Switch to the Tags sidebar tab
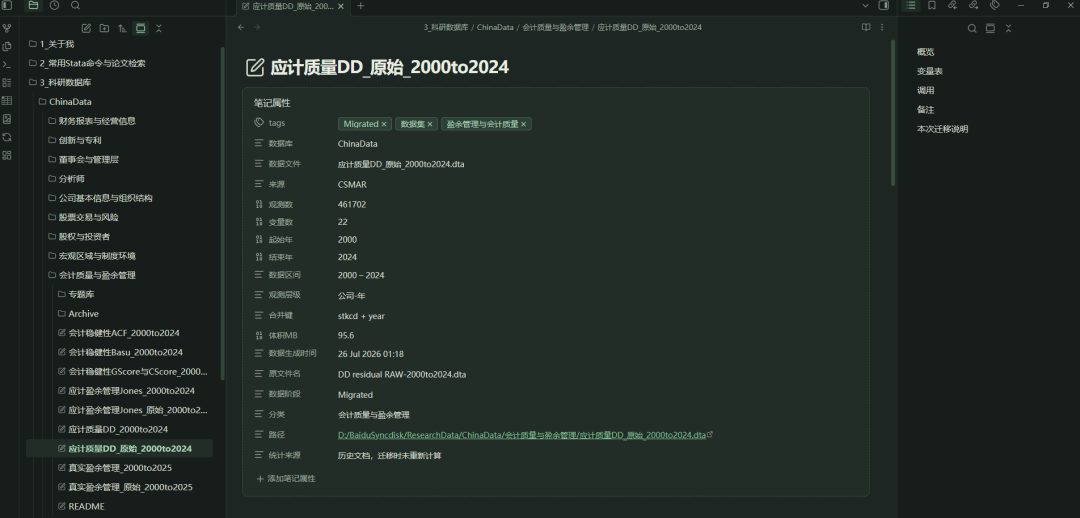The height and width of the screenshot is (518, 1080). pyautogui.click(x=995, y=6)
